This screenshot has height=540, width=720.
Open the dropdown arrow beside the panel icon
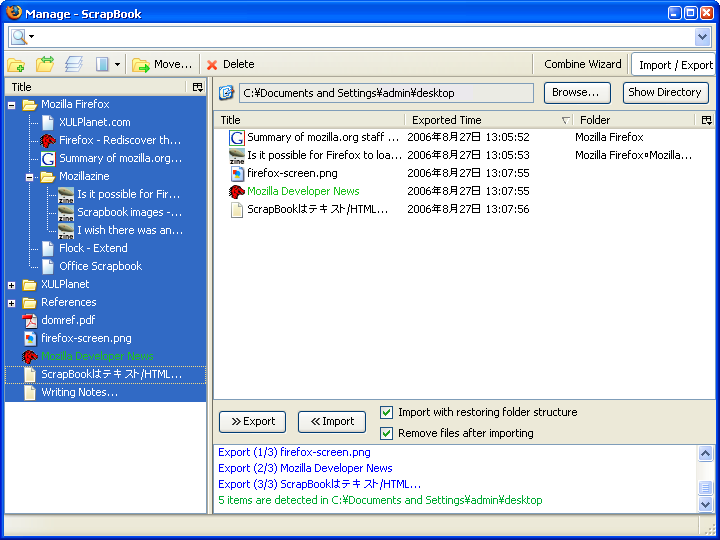pyautogui.click(x=118, y=64)
